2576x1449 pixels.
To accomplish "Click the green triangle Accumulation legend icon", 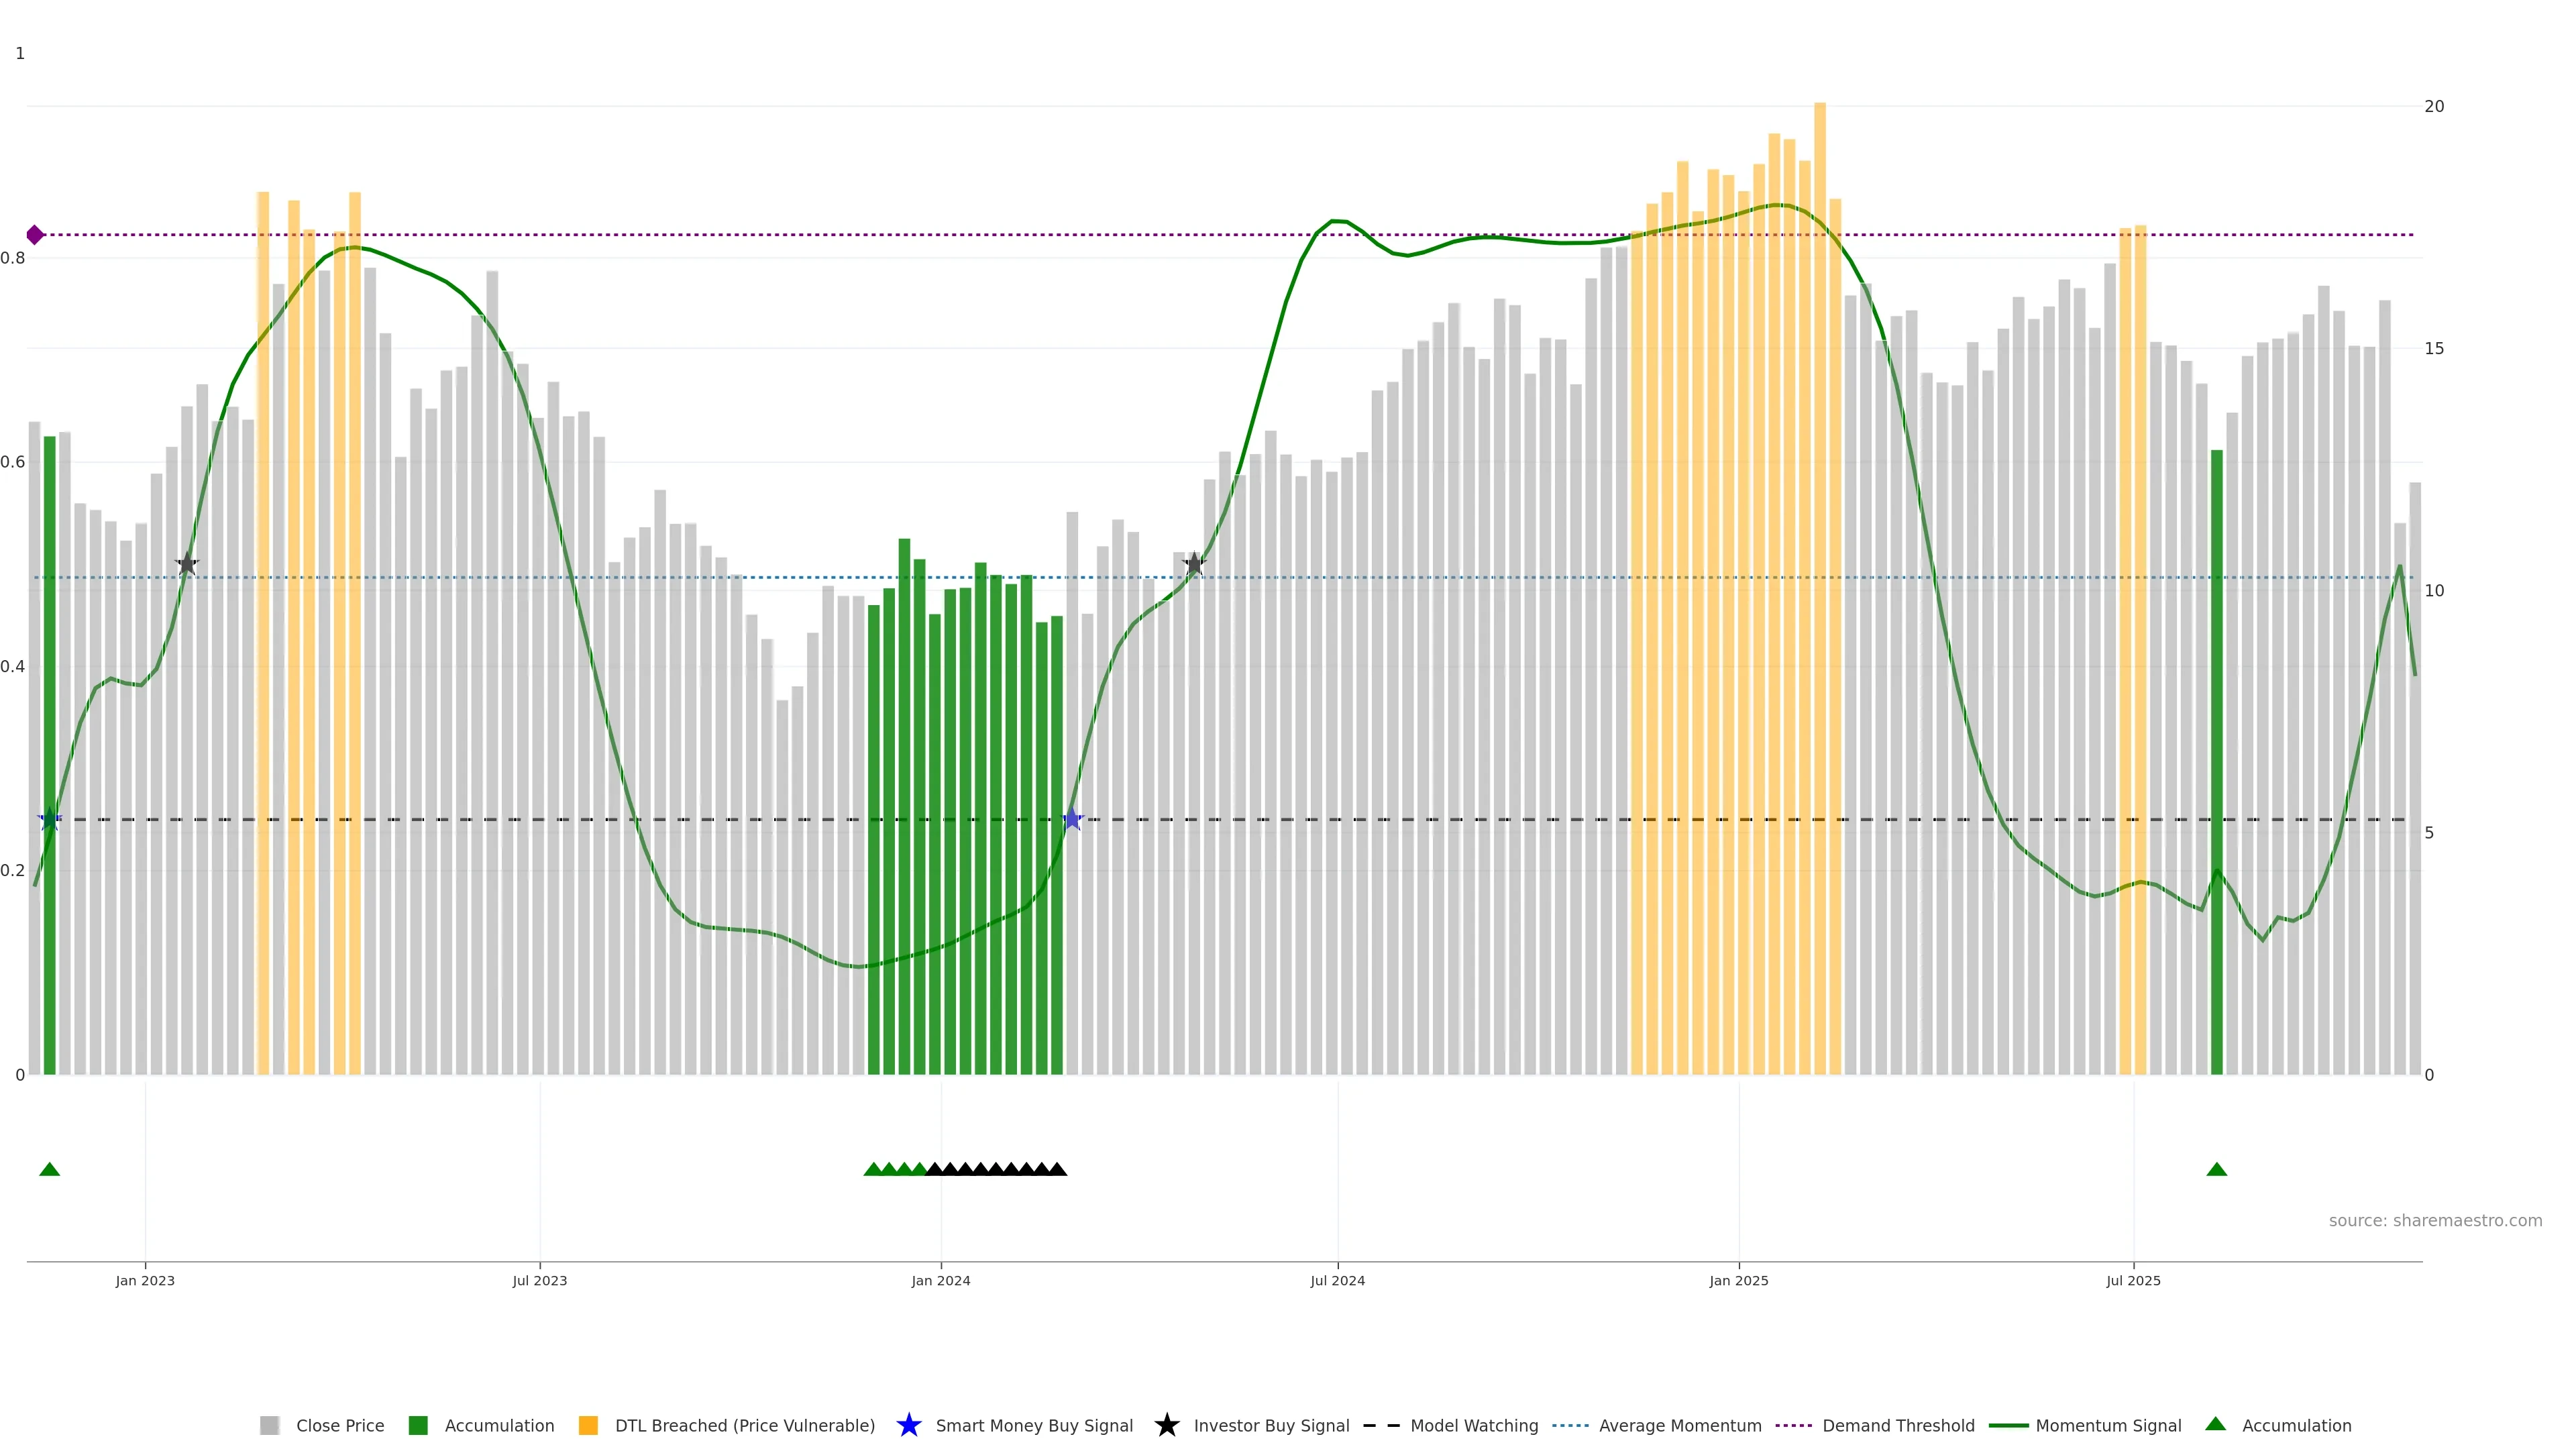I will [x=2215, y=1424].
